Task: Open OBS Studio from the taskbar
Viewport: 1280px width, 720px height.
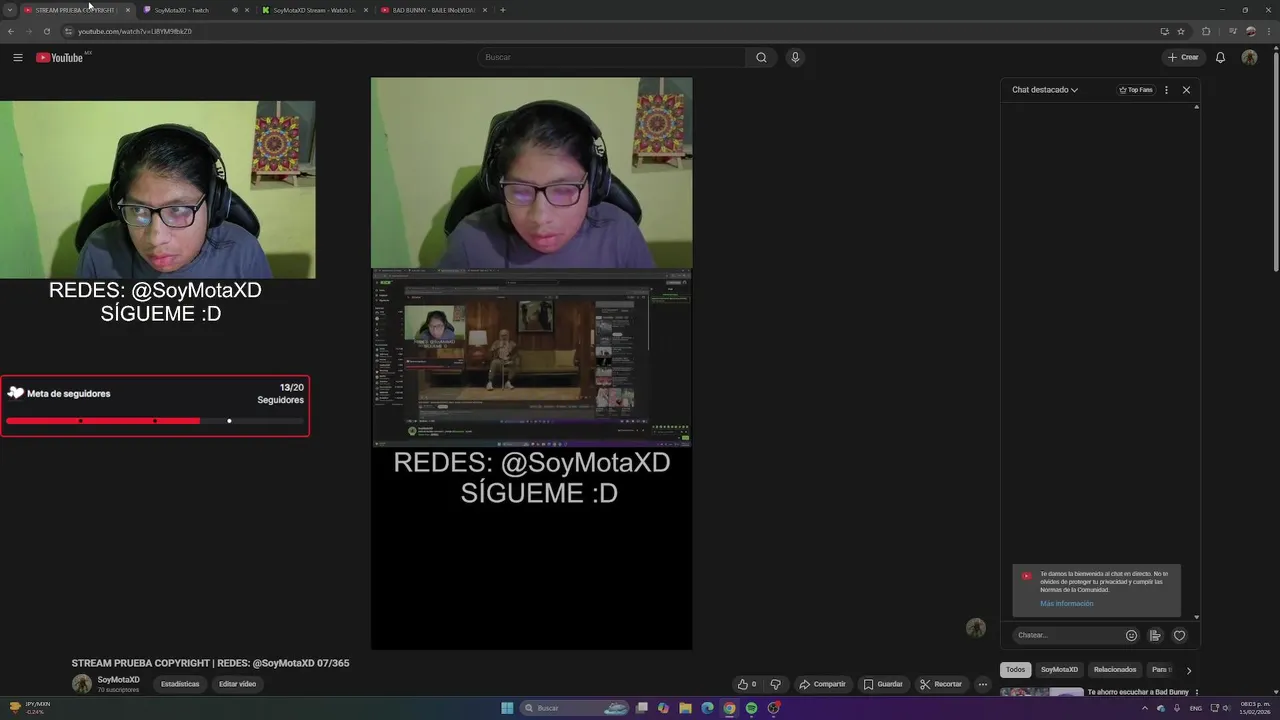Action: [x=773, y=708]
